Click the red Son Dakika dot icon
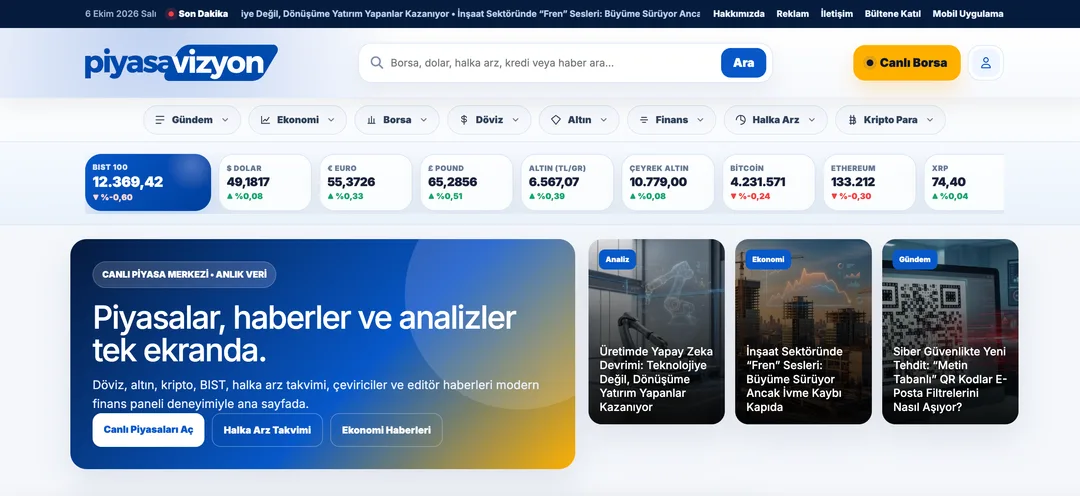The width and height of the screenshot is (1080, 496). [171, 14]
